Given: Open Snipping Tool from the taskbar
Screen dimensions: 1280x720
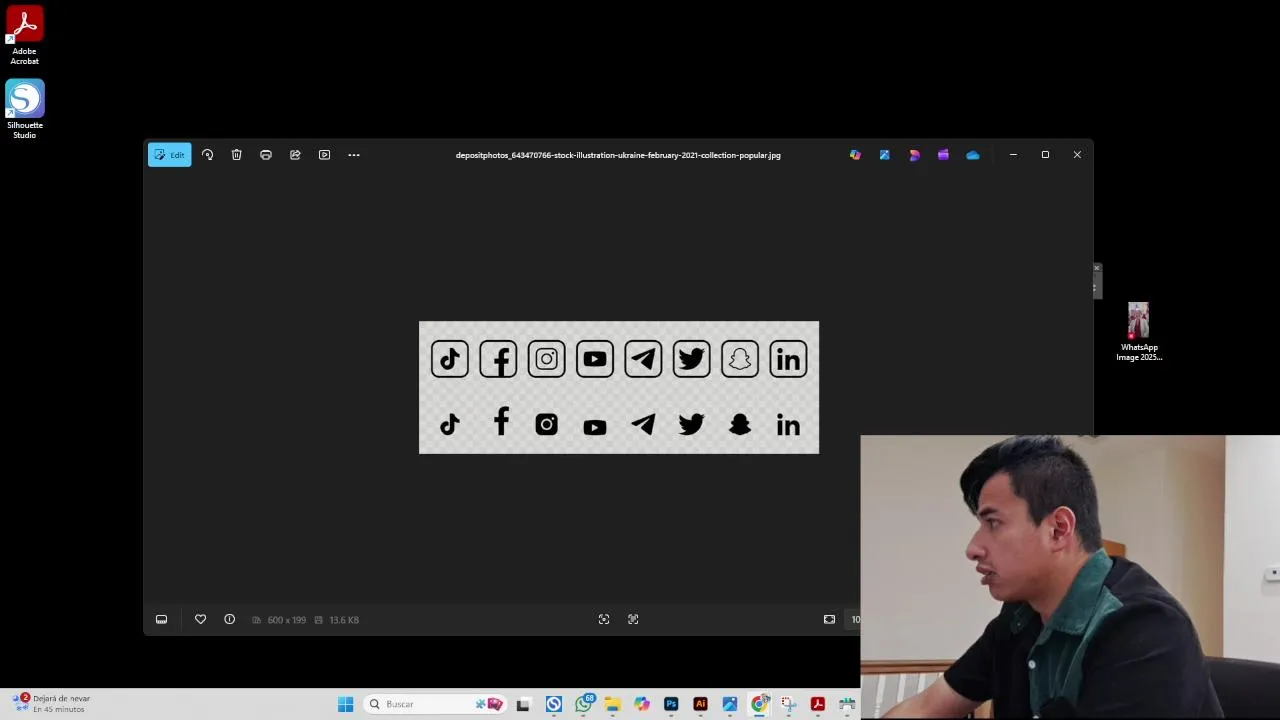Looking at the screenshot, I should 788,704.
